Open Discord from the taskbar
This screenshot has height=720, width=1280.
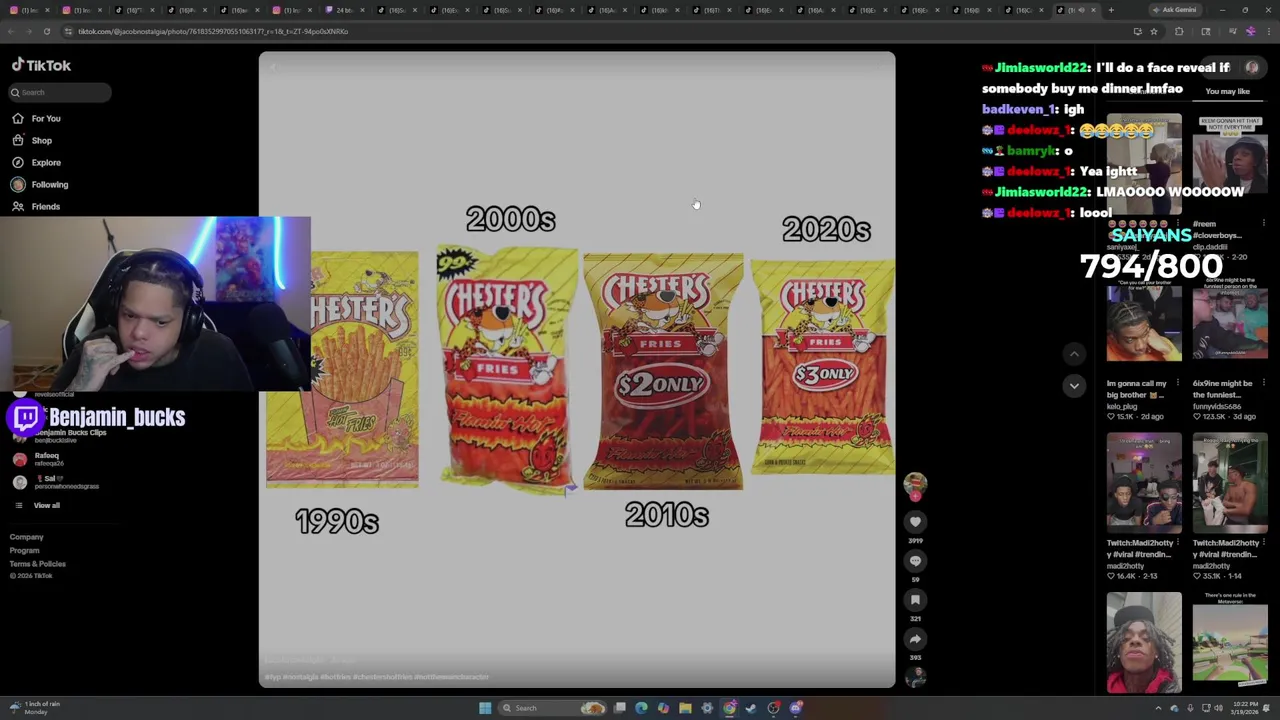click(796, 708)
